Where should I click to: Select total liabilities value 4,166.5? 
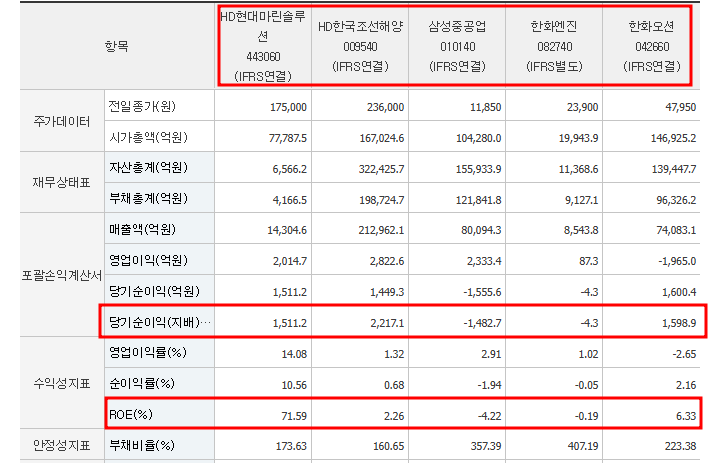[x=290, y=200]
